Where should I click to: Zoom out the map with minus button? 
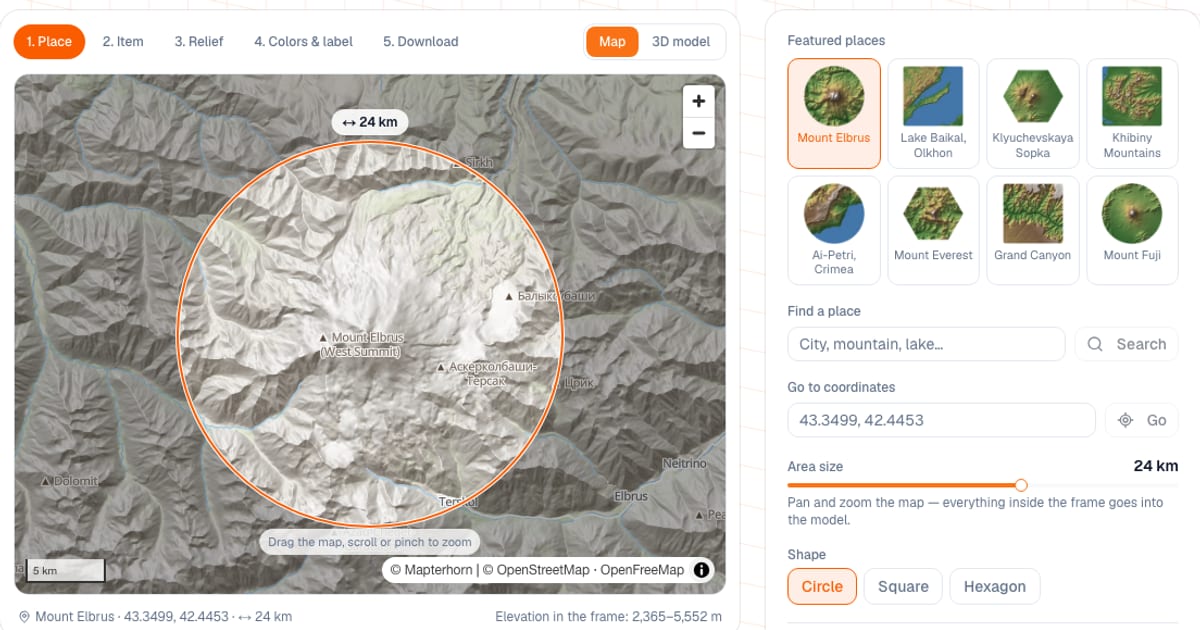[698, 133]
